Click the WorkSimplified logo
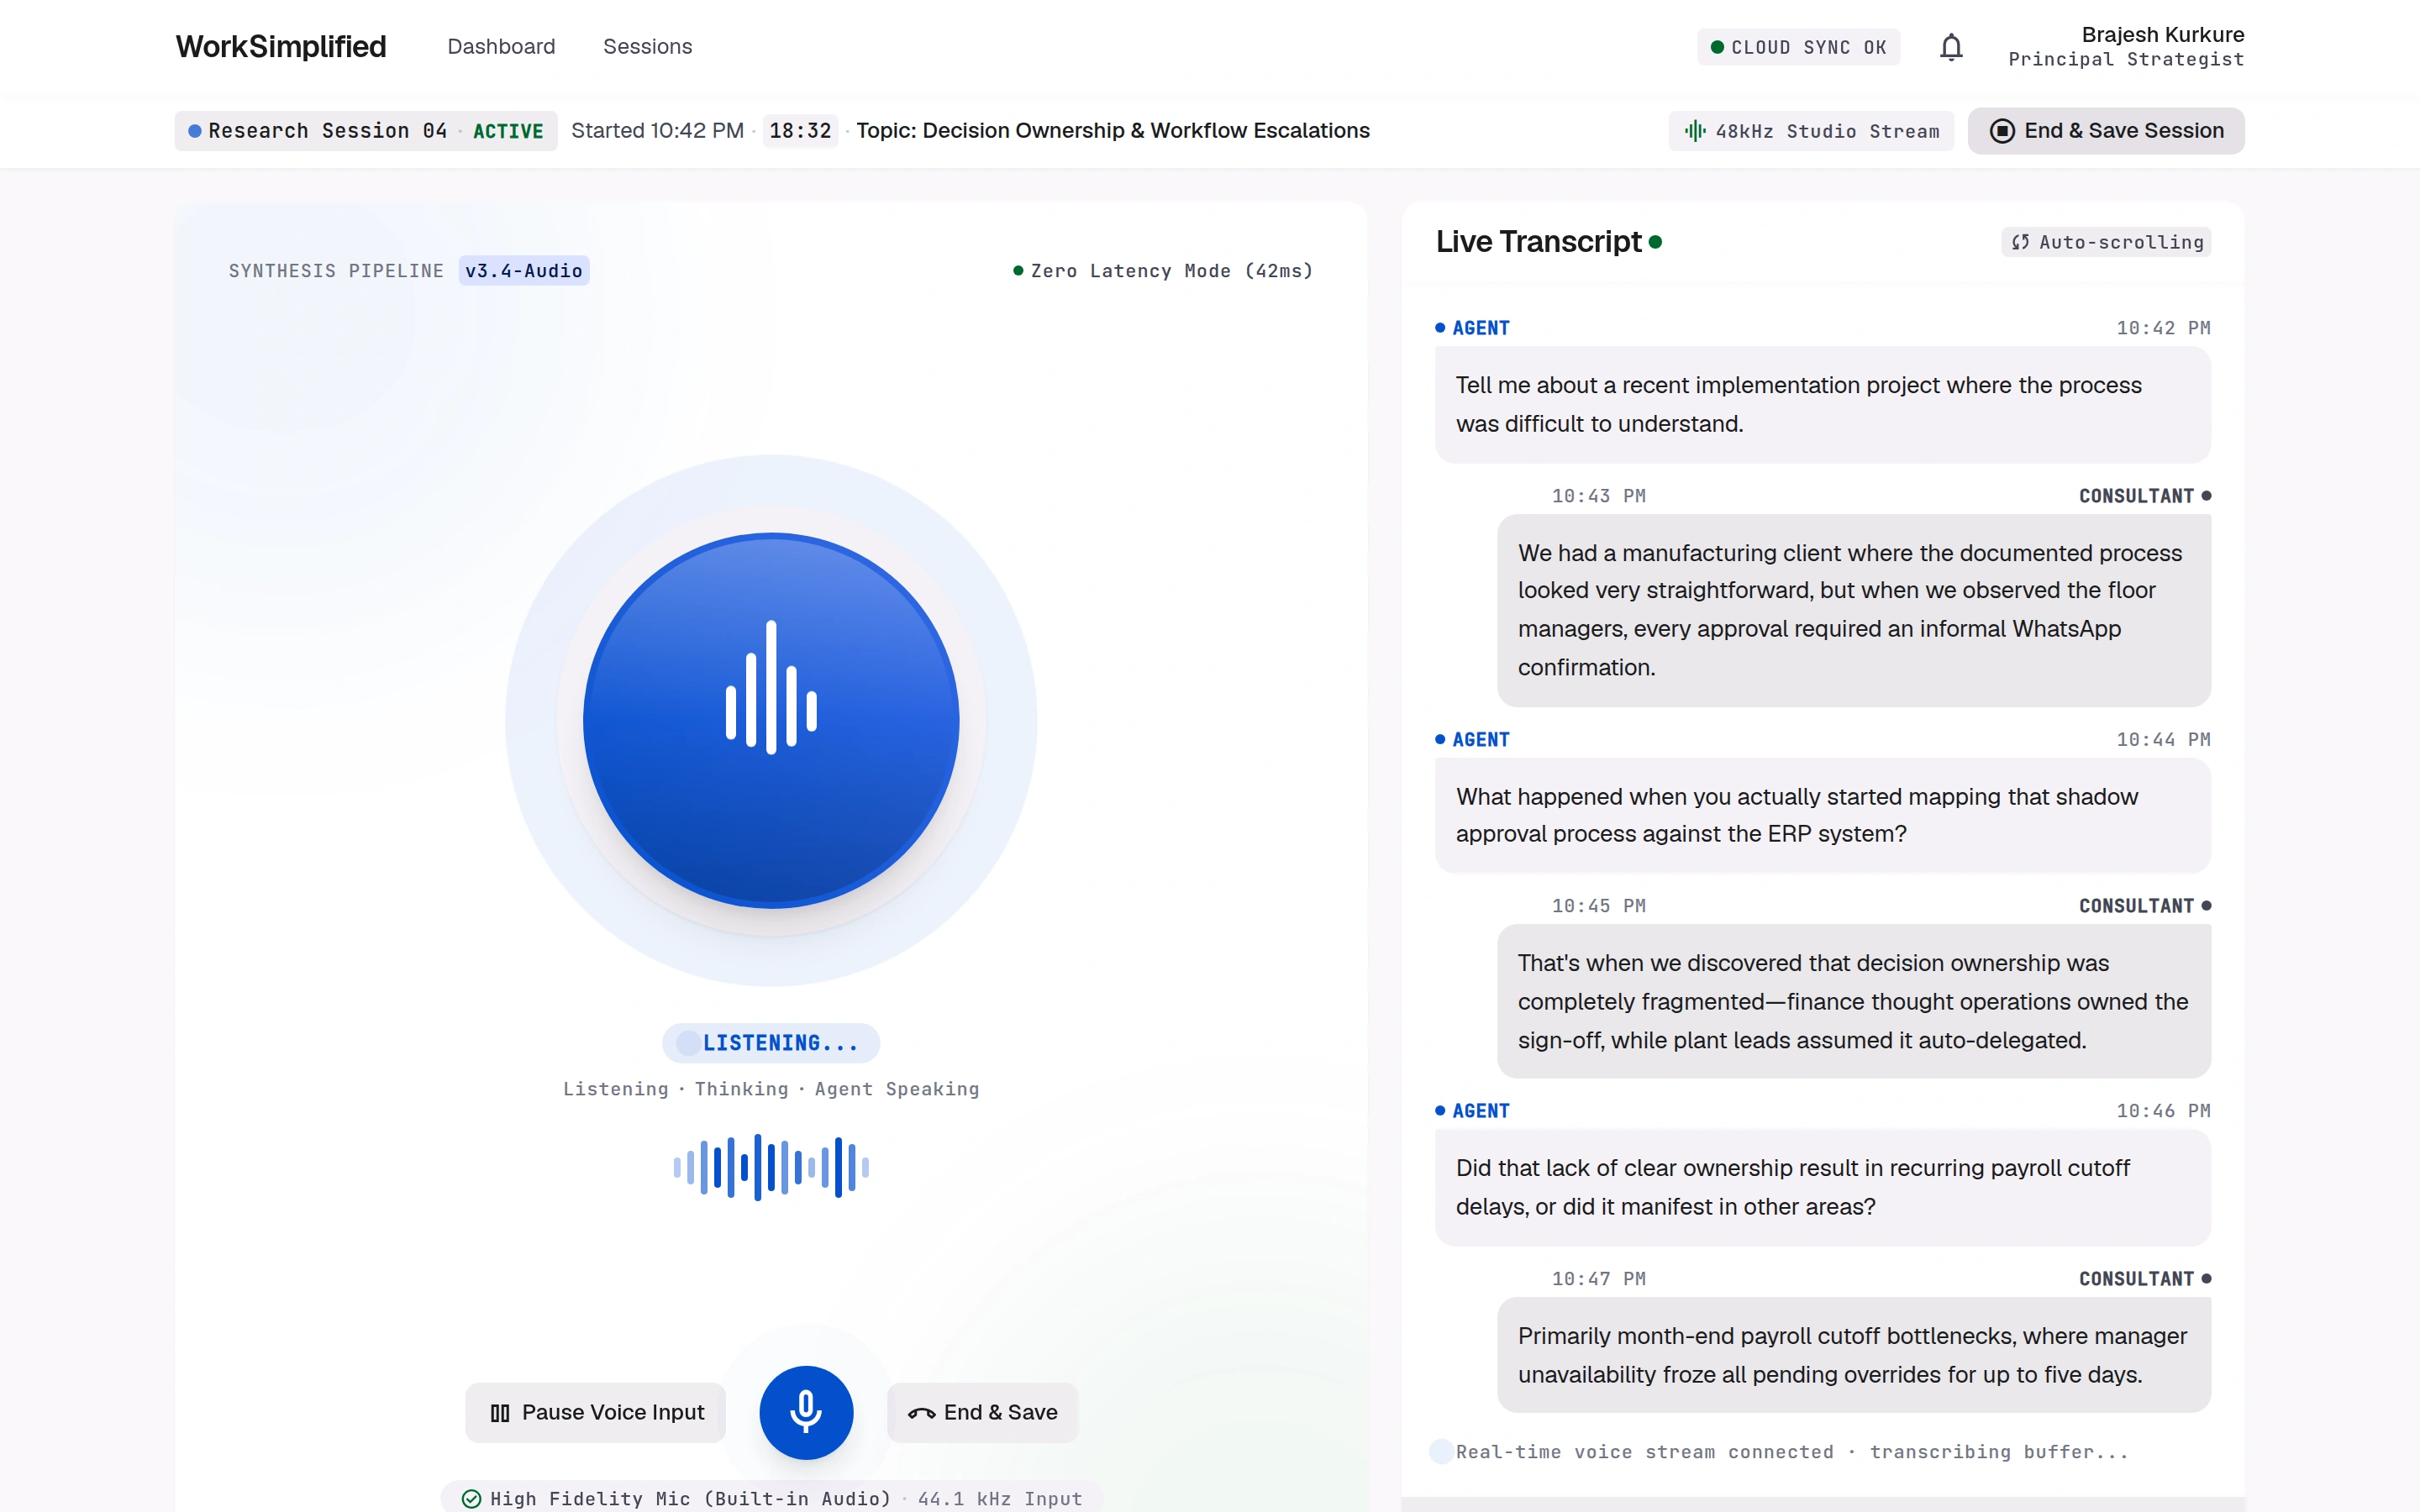Screen dimensions: 2420x1512 coord(281,47)
